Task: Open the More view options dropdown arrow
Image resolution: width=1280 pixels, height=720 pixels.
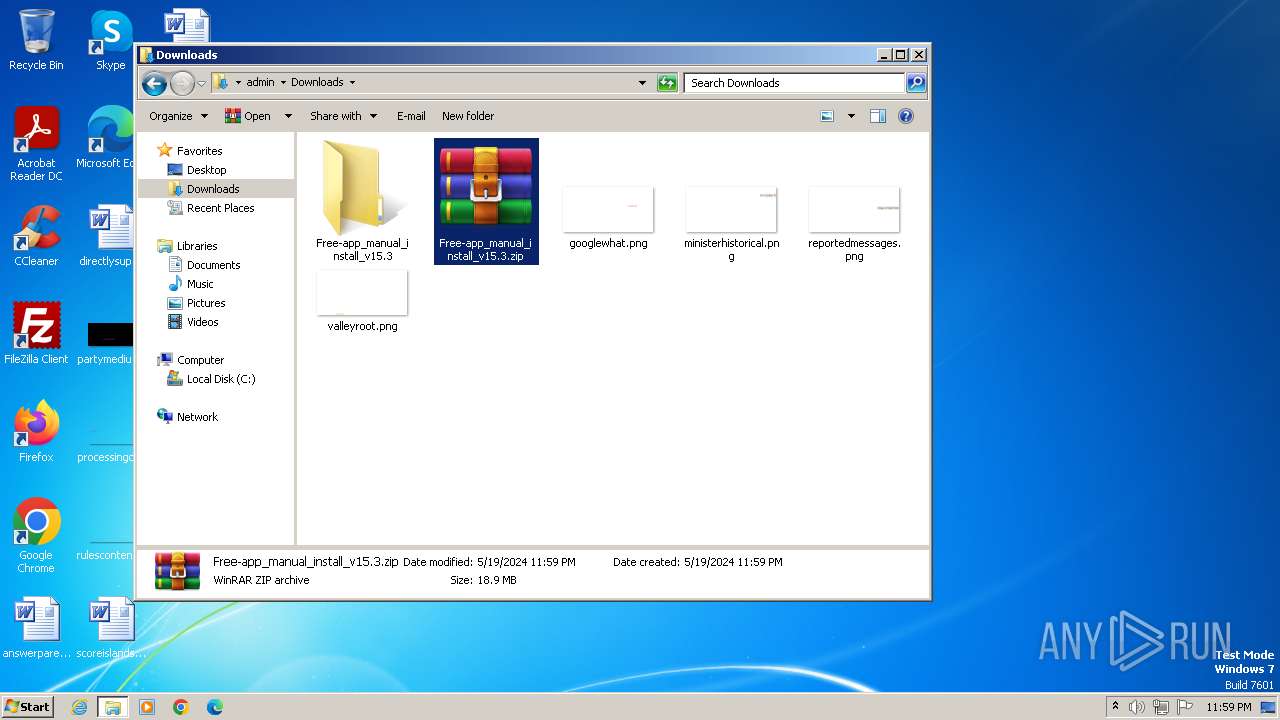Action: pyautogui.click(x=851, y=116)
